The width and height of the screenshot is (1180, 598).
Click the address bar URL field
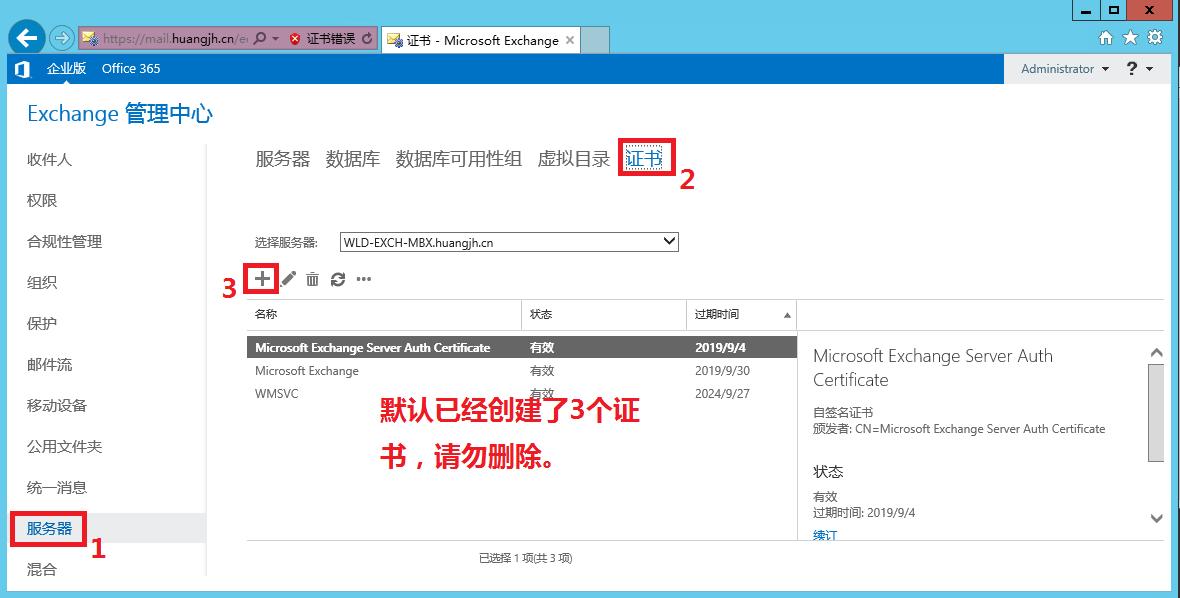(x=175, y=38)
